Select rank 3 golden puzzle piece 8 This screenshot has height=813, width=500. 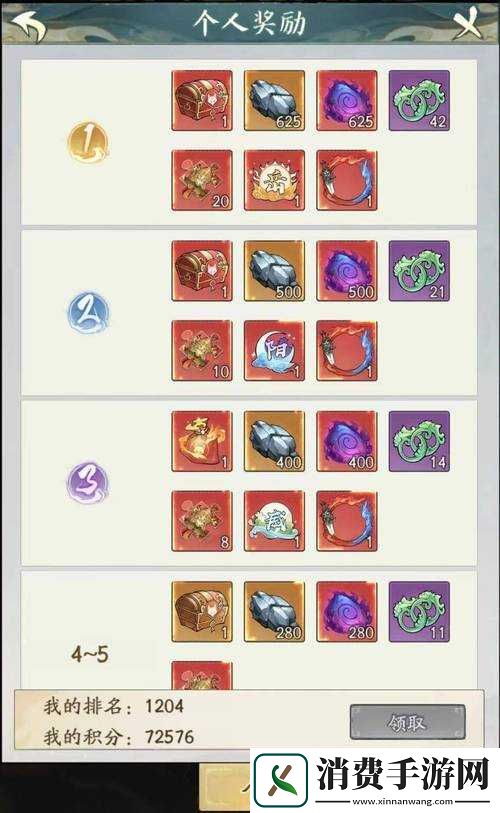202,521
